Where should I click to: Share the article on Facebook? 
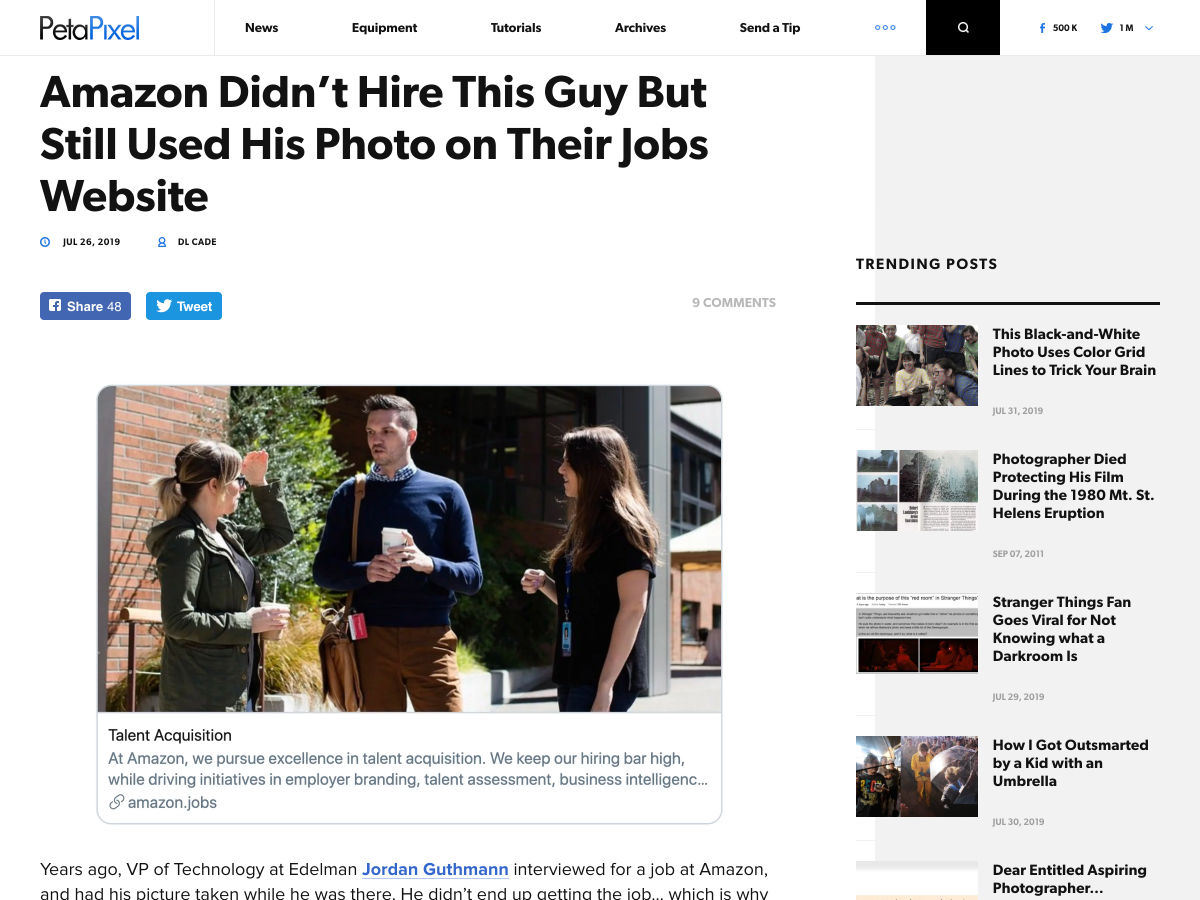[85, 306]
